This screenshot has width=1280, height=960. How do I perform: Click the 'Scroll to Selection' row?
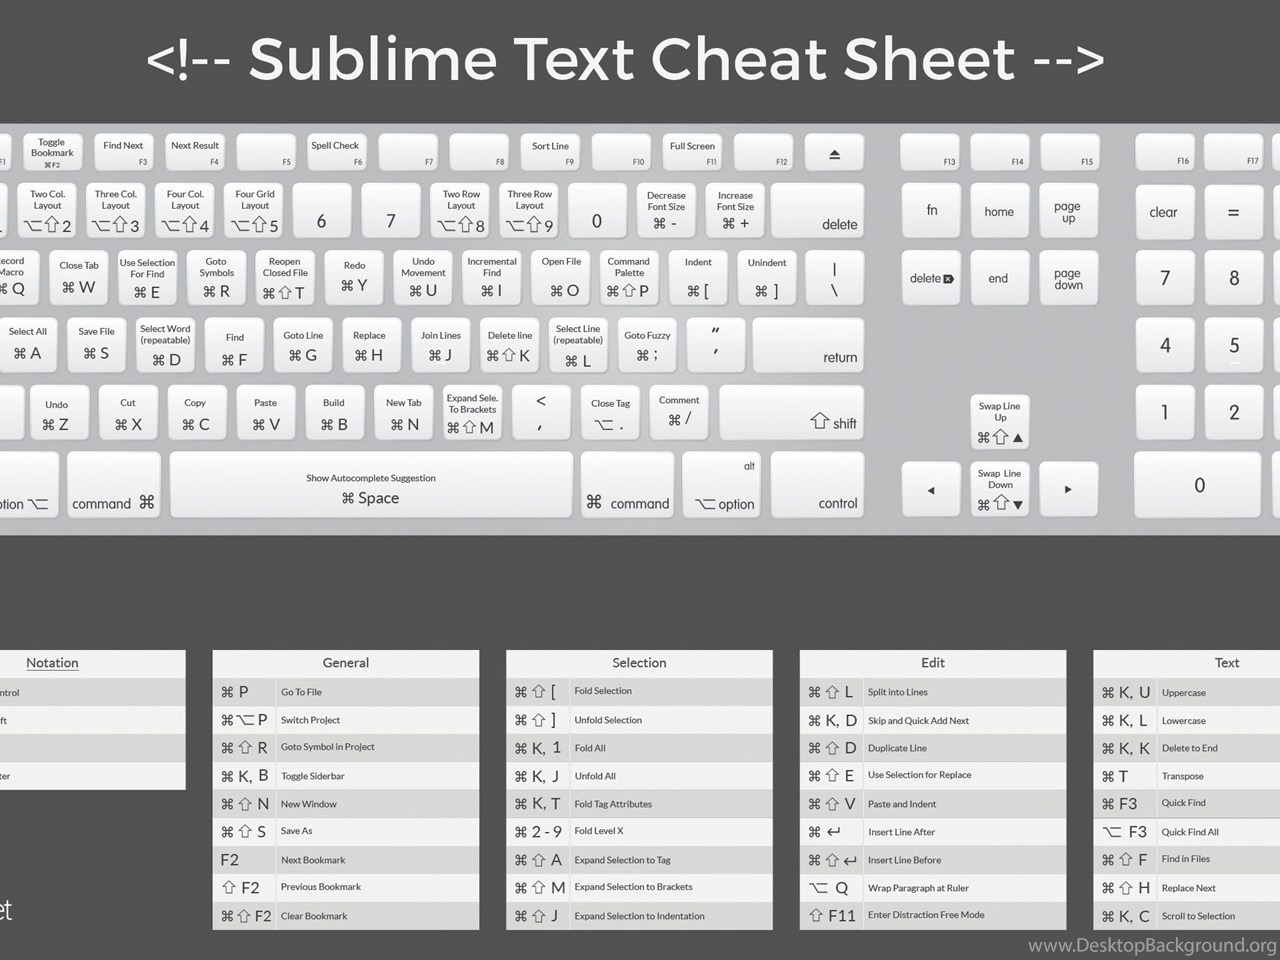click(x=1186, y=916)
